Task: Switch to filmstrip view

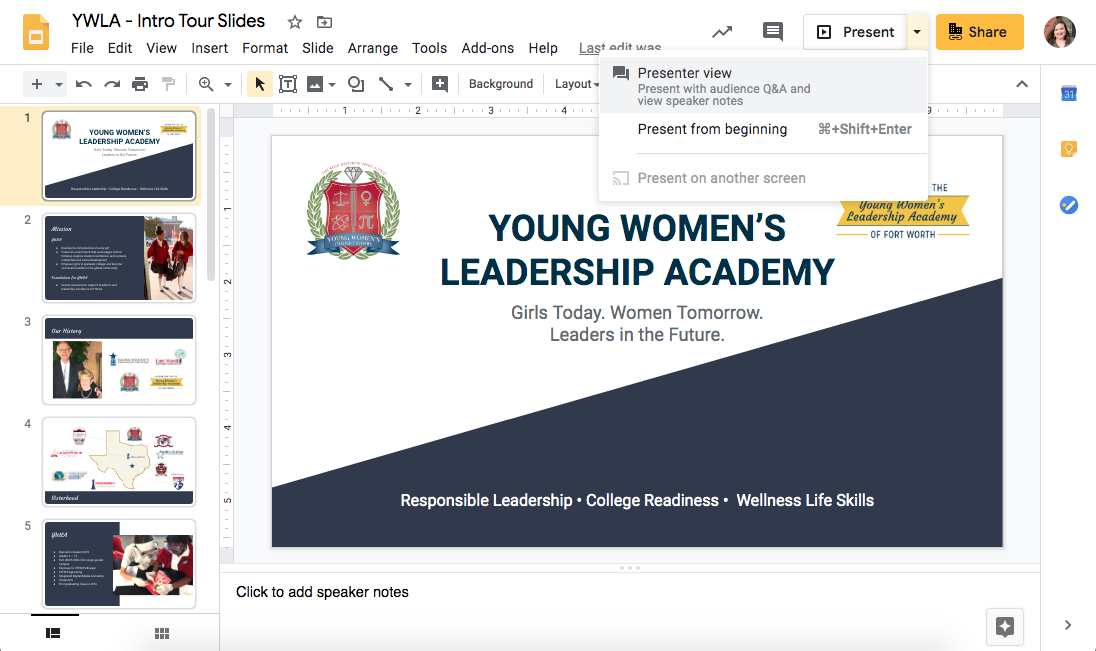Action: tap(53, 633)
